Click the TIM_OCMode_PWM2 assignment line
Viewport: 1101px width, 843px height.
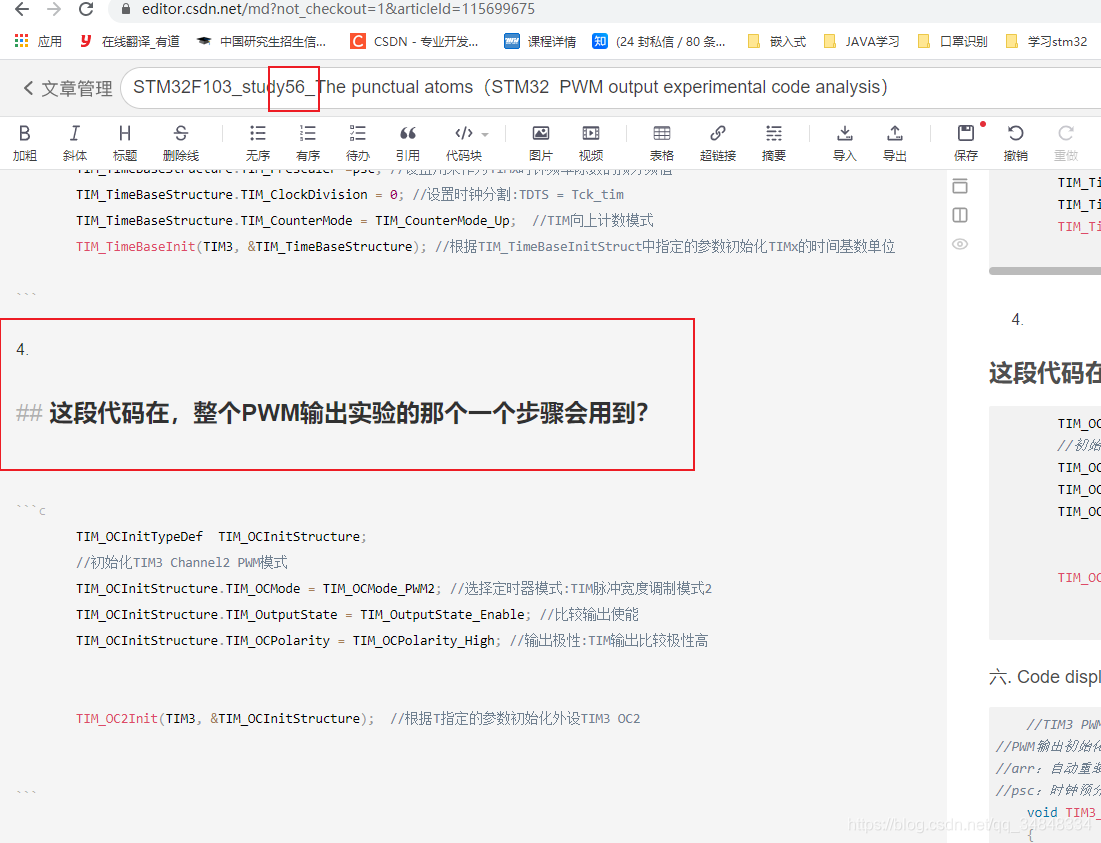[x=394, y=588]
